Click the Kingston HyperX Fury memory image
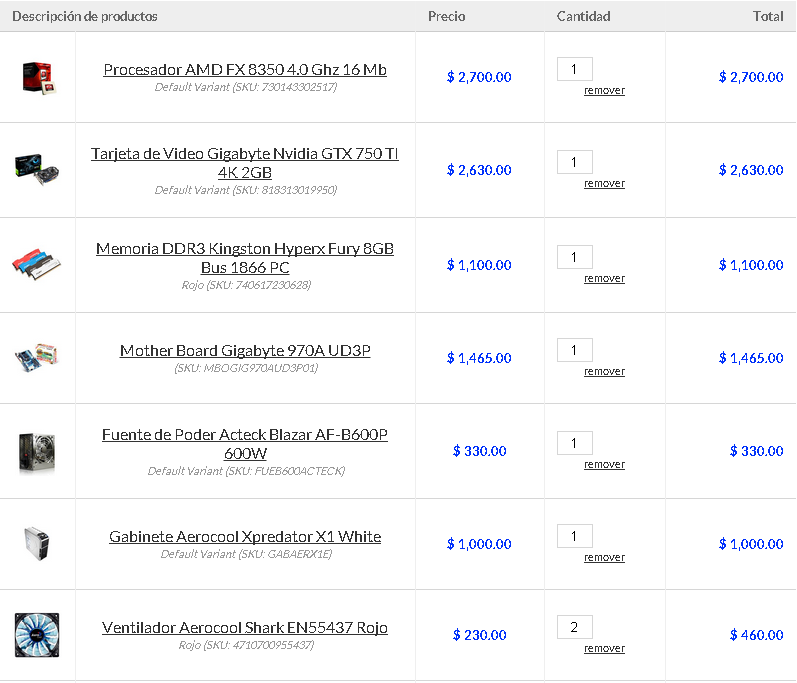The image size is (797, 683). pyautogui.click(x=37, y=264)
